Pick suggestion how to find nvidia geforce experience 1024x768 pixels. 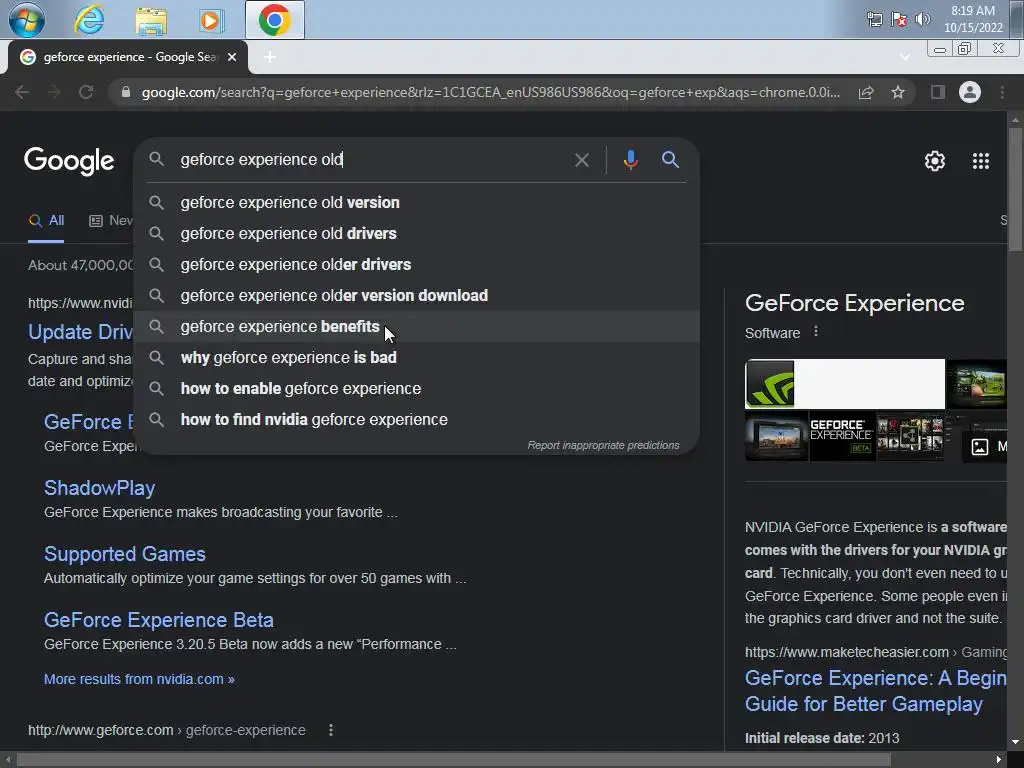tap(417, 419)
